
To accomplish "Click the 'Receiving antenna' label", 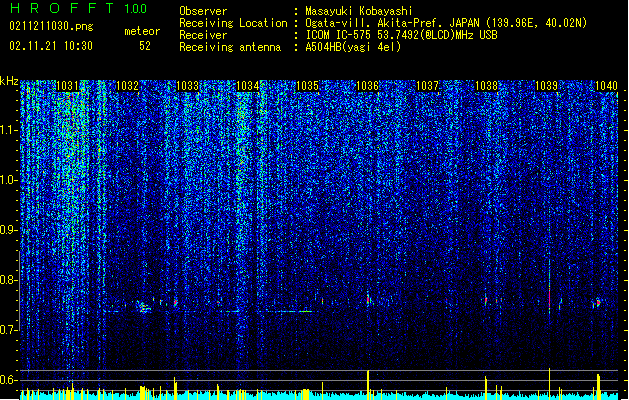I will pyautogui.click(x=230, y=47).
